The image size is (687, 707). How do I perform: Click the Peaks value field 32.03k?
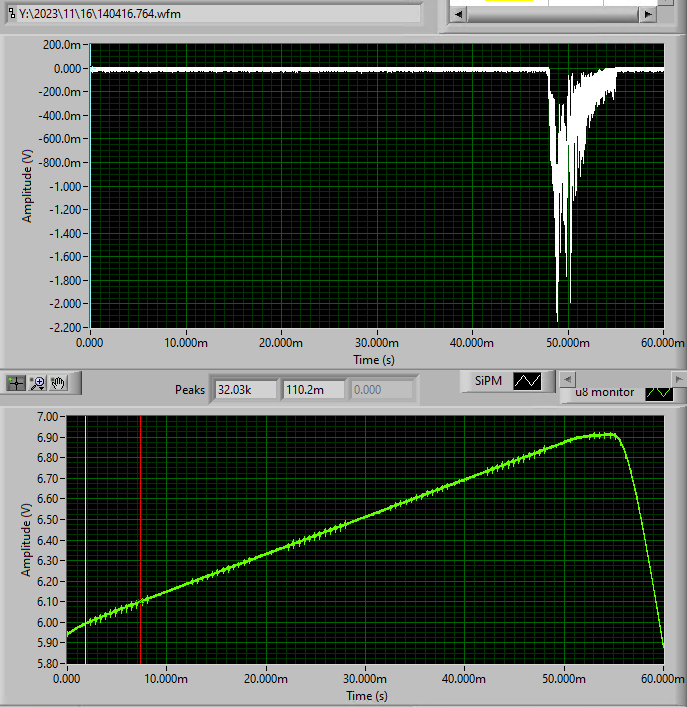pyautogui.click(x=246, y=390)
